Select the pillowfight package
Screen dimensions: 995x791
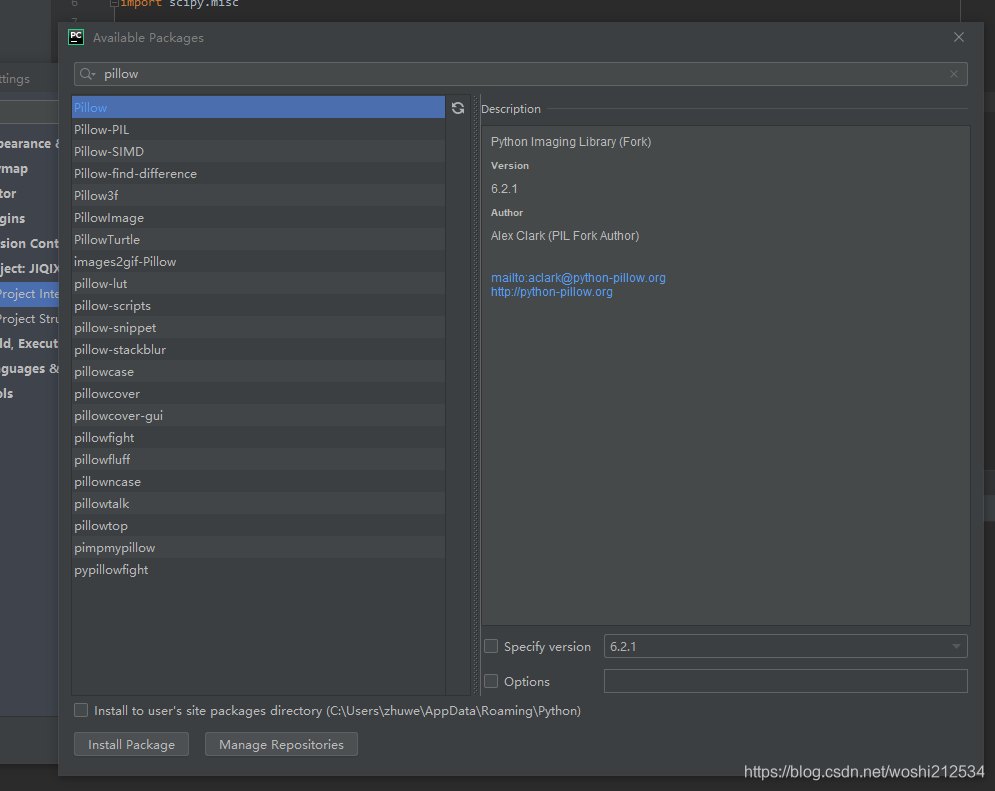click(x=258, y=437)
